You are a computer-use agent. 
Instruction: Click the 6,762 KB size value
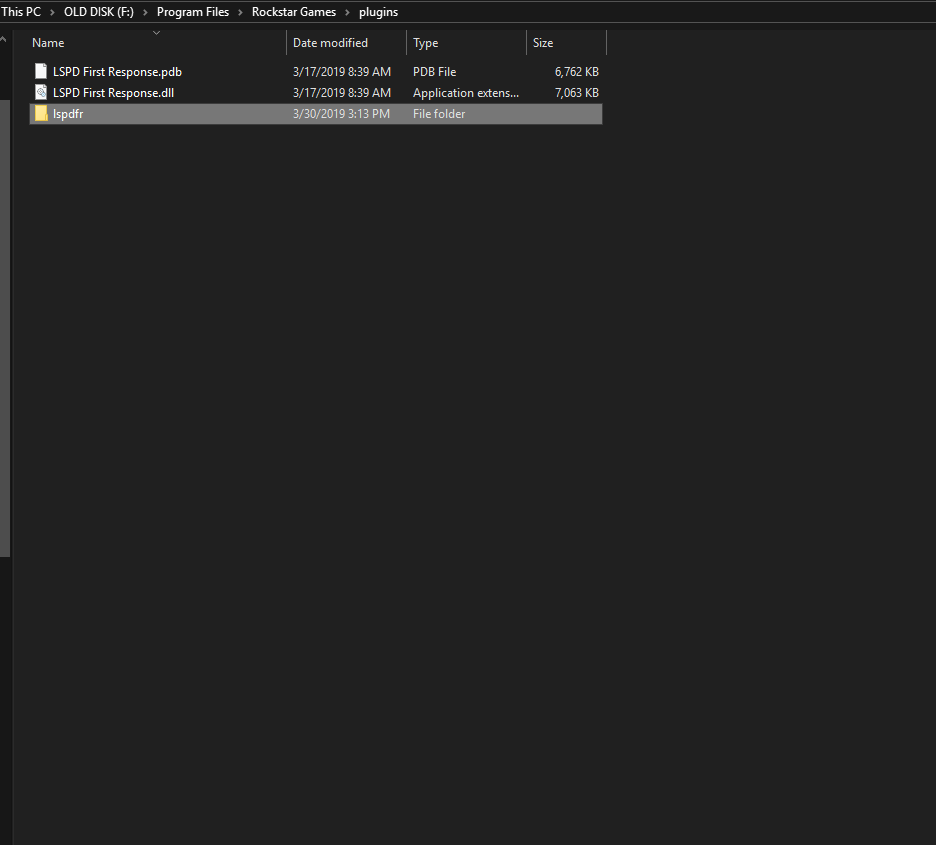pos(577,72)
